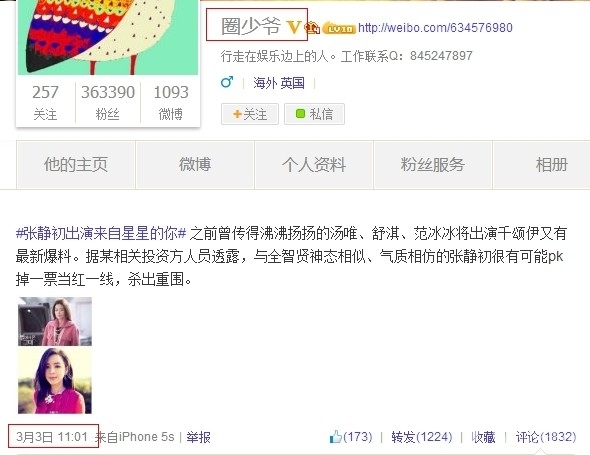Click the weibo.com profile URL link

pos(435,27)
